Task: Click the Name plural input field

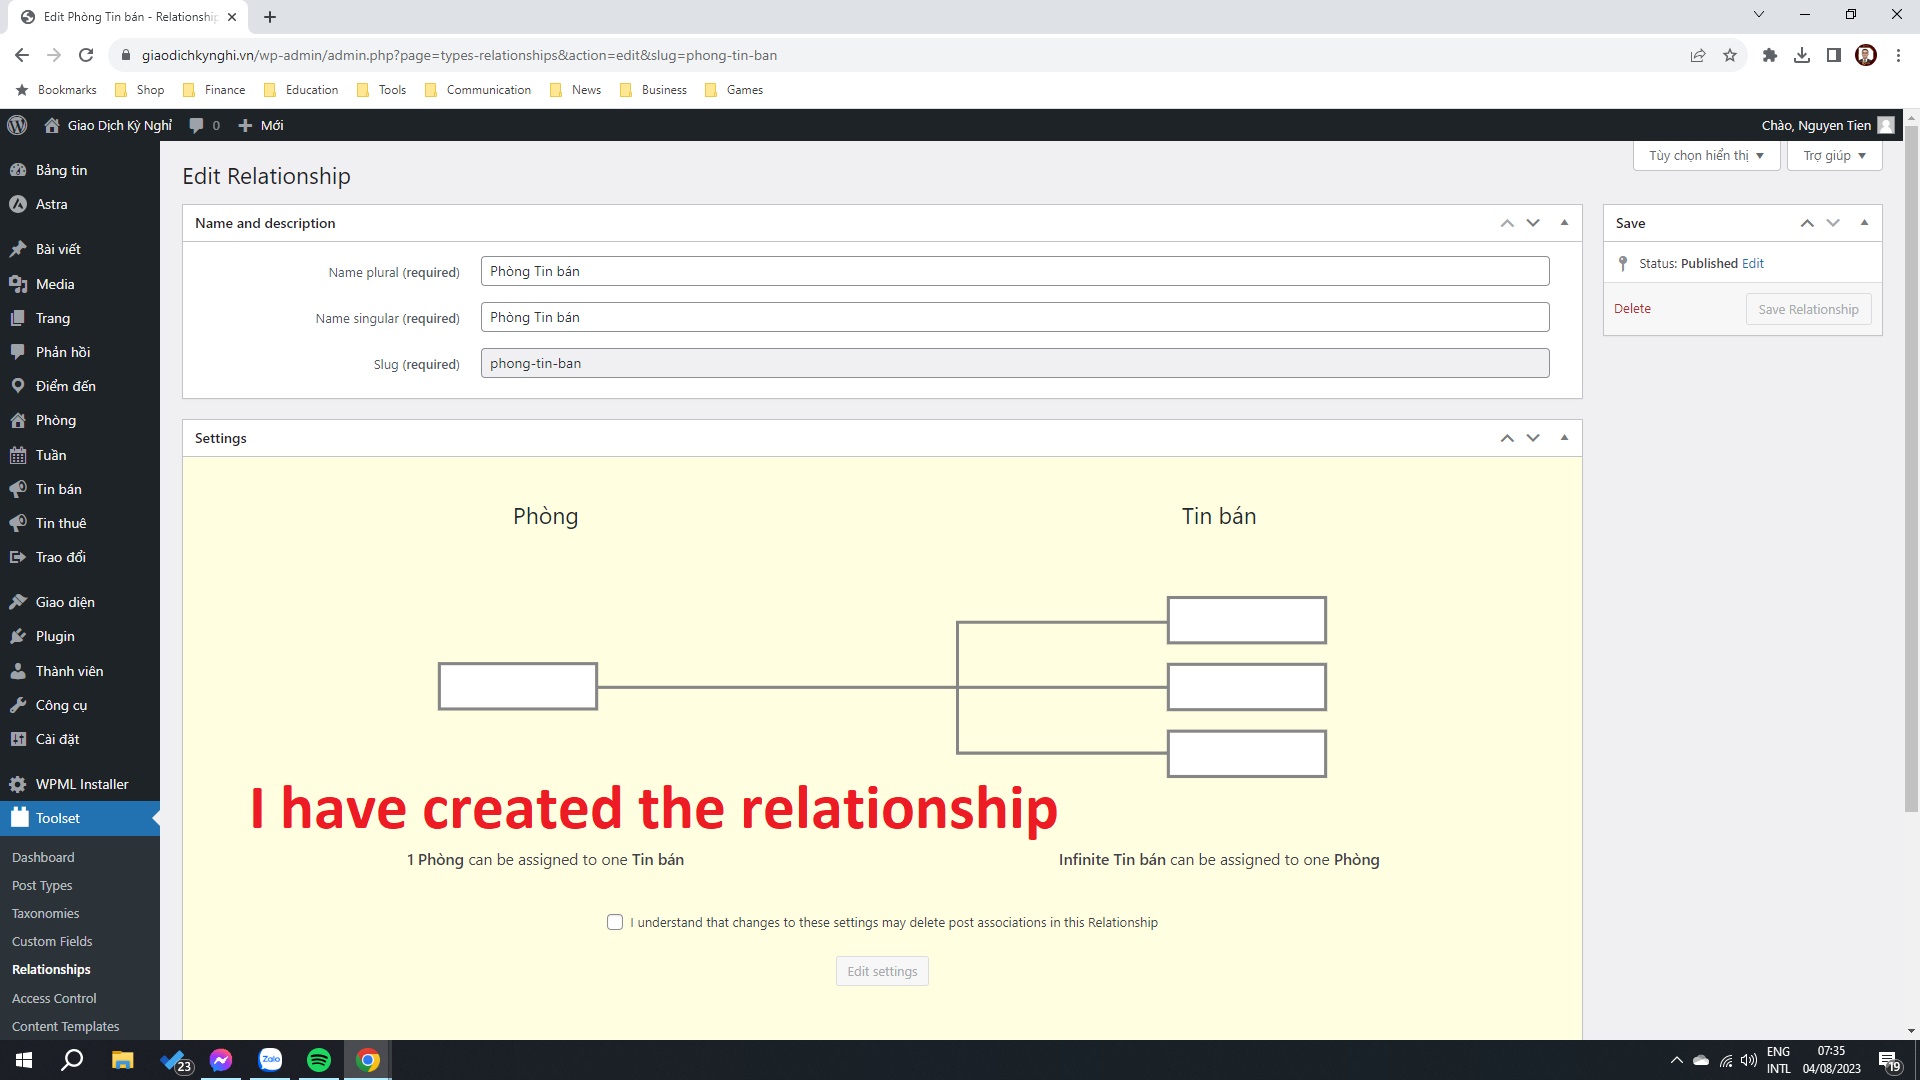Action: (x=1015, y=271)
